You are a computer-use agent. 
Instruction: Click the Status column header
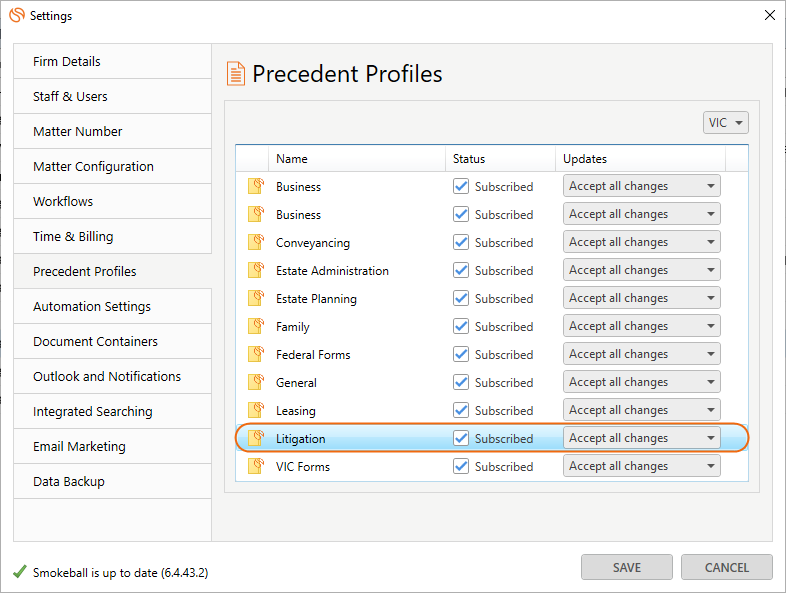pos(500,158)
